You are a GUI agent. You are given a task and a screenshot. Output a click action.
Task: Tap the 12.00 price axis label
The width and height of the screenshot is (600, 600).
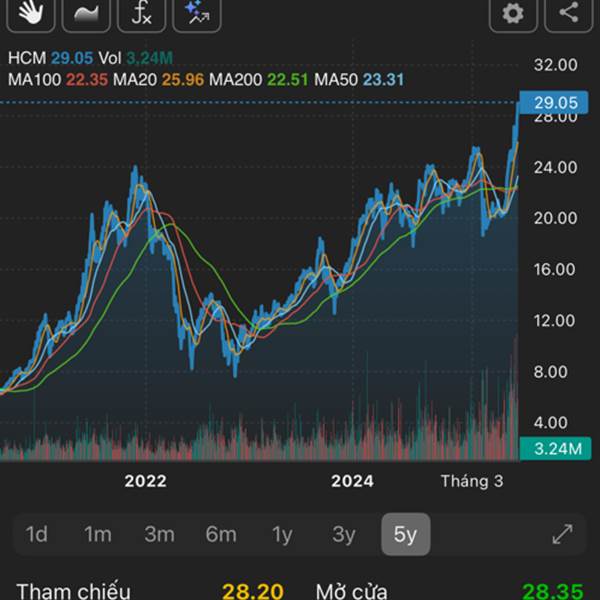pos(554,320)
